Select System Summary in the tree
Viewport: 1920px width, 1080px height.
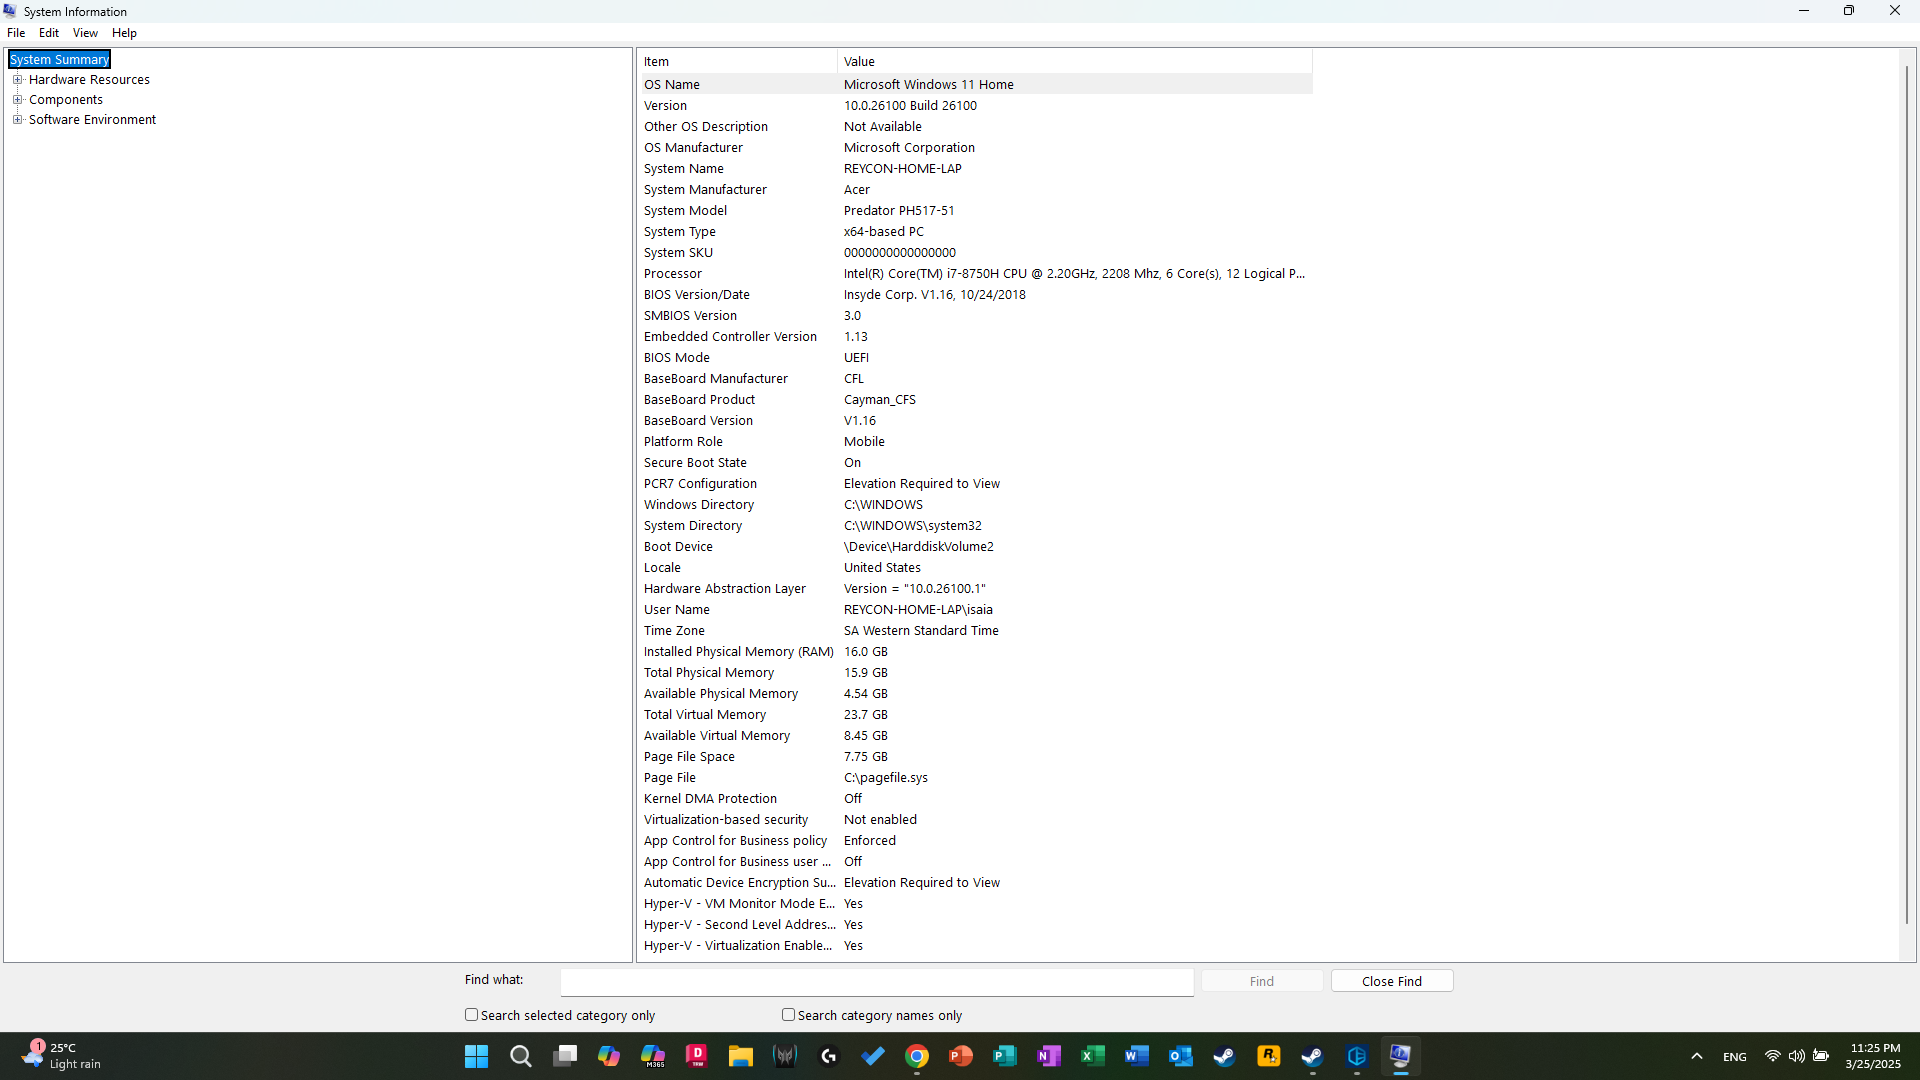(x=59, y=60)
